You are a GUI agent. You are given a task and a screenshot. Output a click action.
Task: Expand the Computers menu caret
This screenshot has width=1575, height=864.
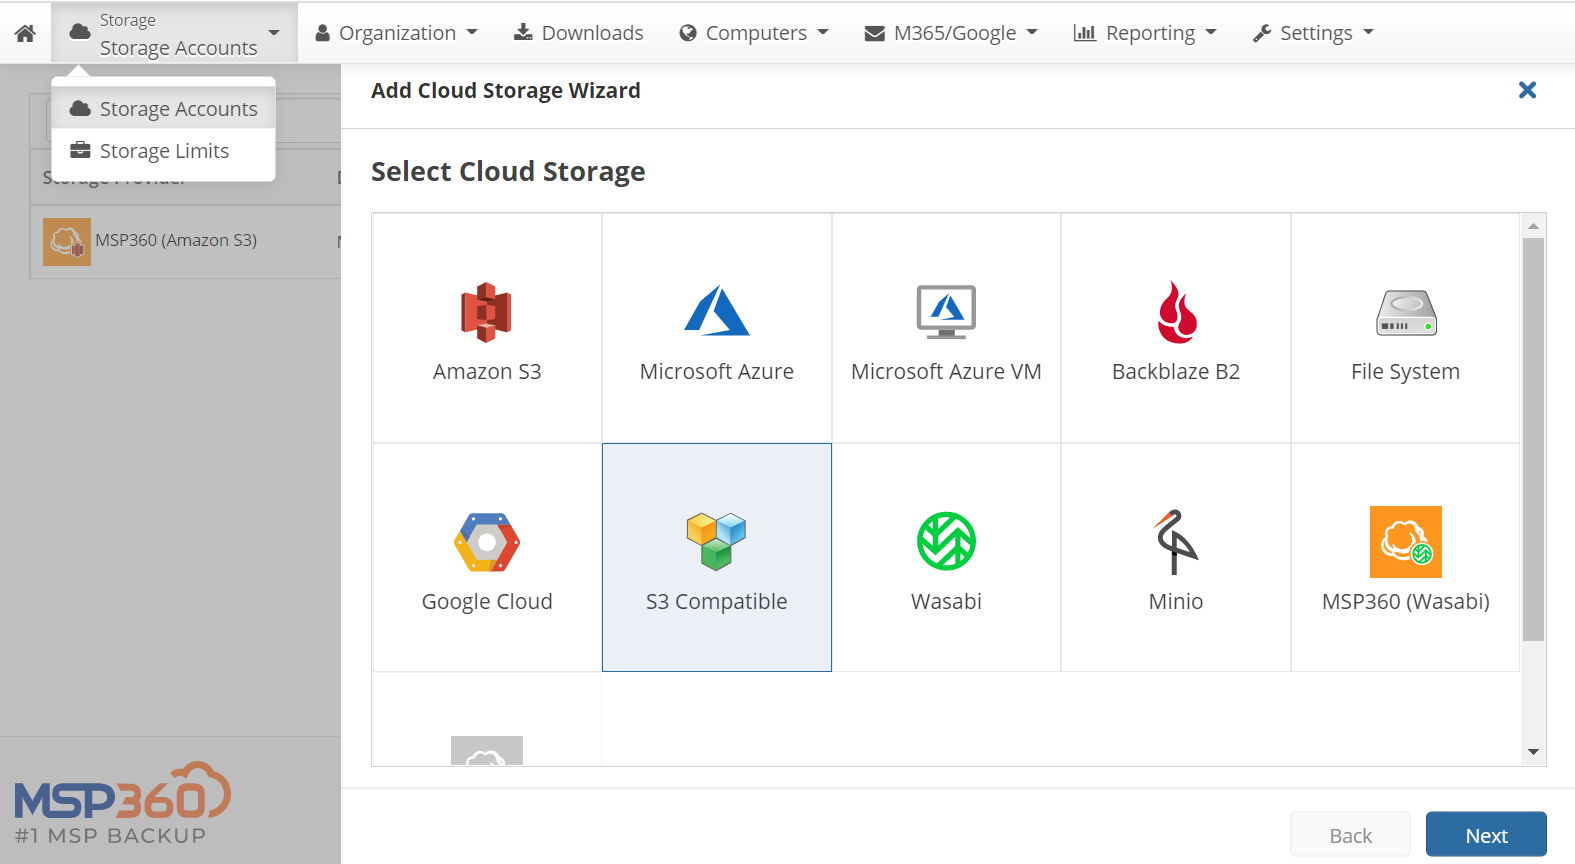823,32
